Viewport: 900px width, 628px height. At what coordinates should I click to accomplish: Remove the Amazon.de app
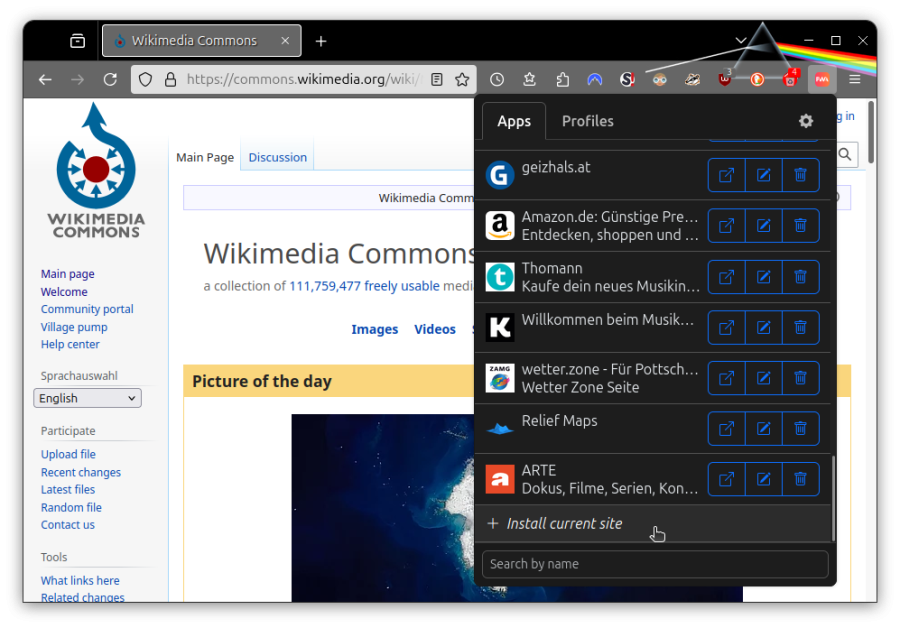pyautogui.click(x=800, y=226)
